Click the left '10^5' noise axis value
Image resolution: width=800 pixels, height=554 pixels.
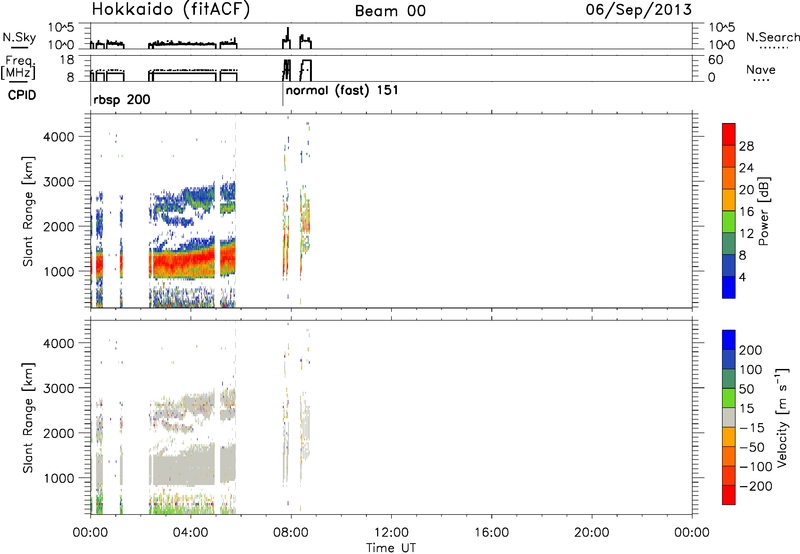[61, 28]
